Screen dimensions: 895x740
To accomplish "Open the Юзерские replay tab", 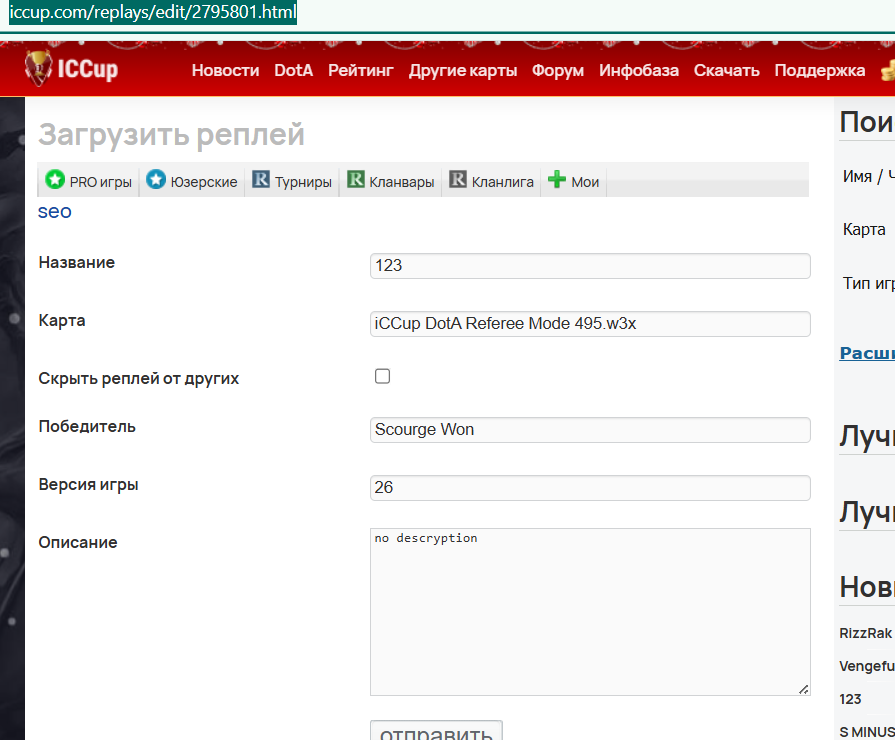I will tap(192, 181).
